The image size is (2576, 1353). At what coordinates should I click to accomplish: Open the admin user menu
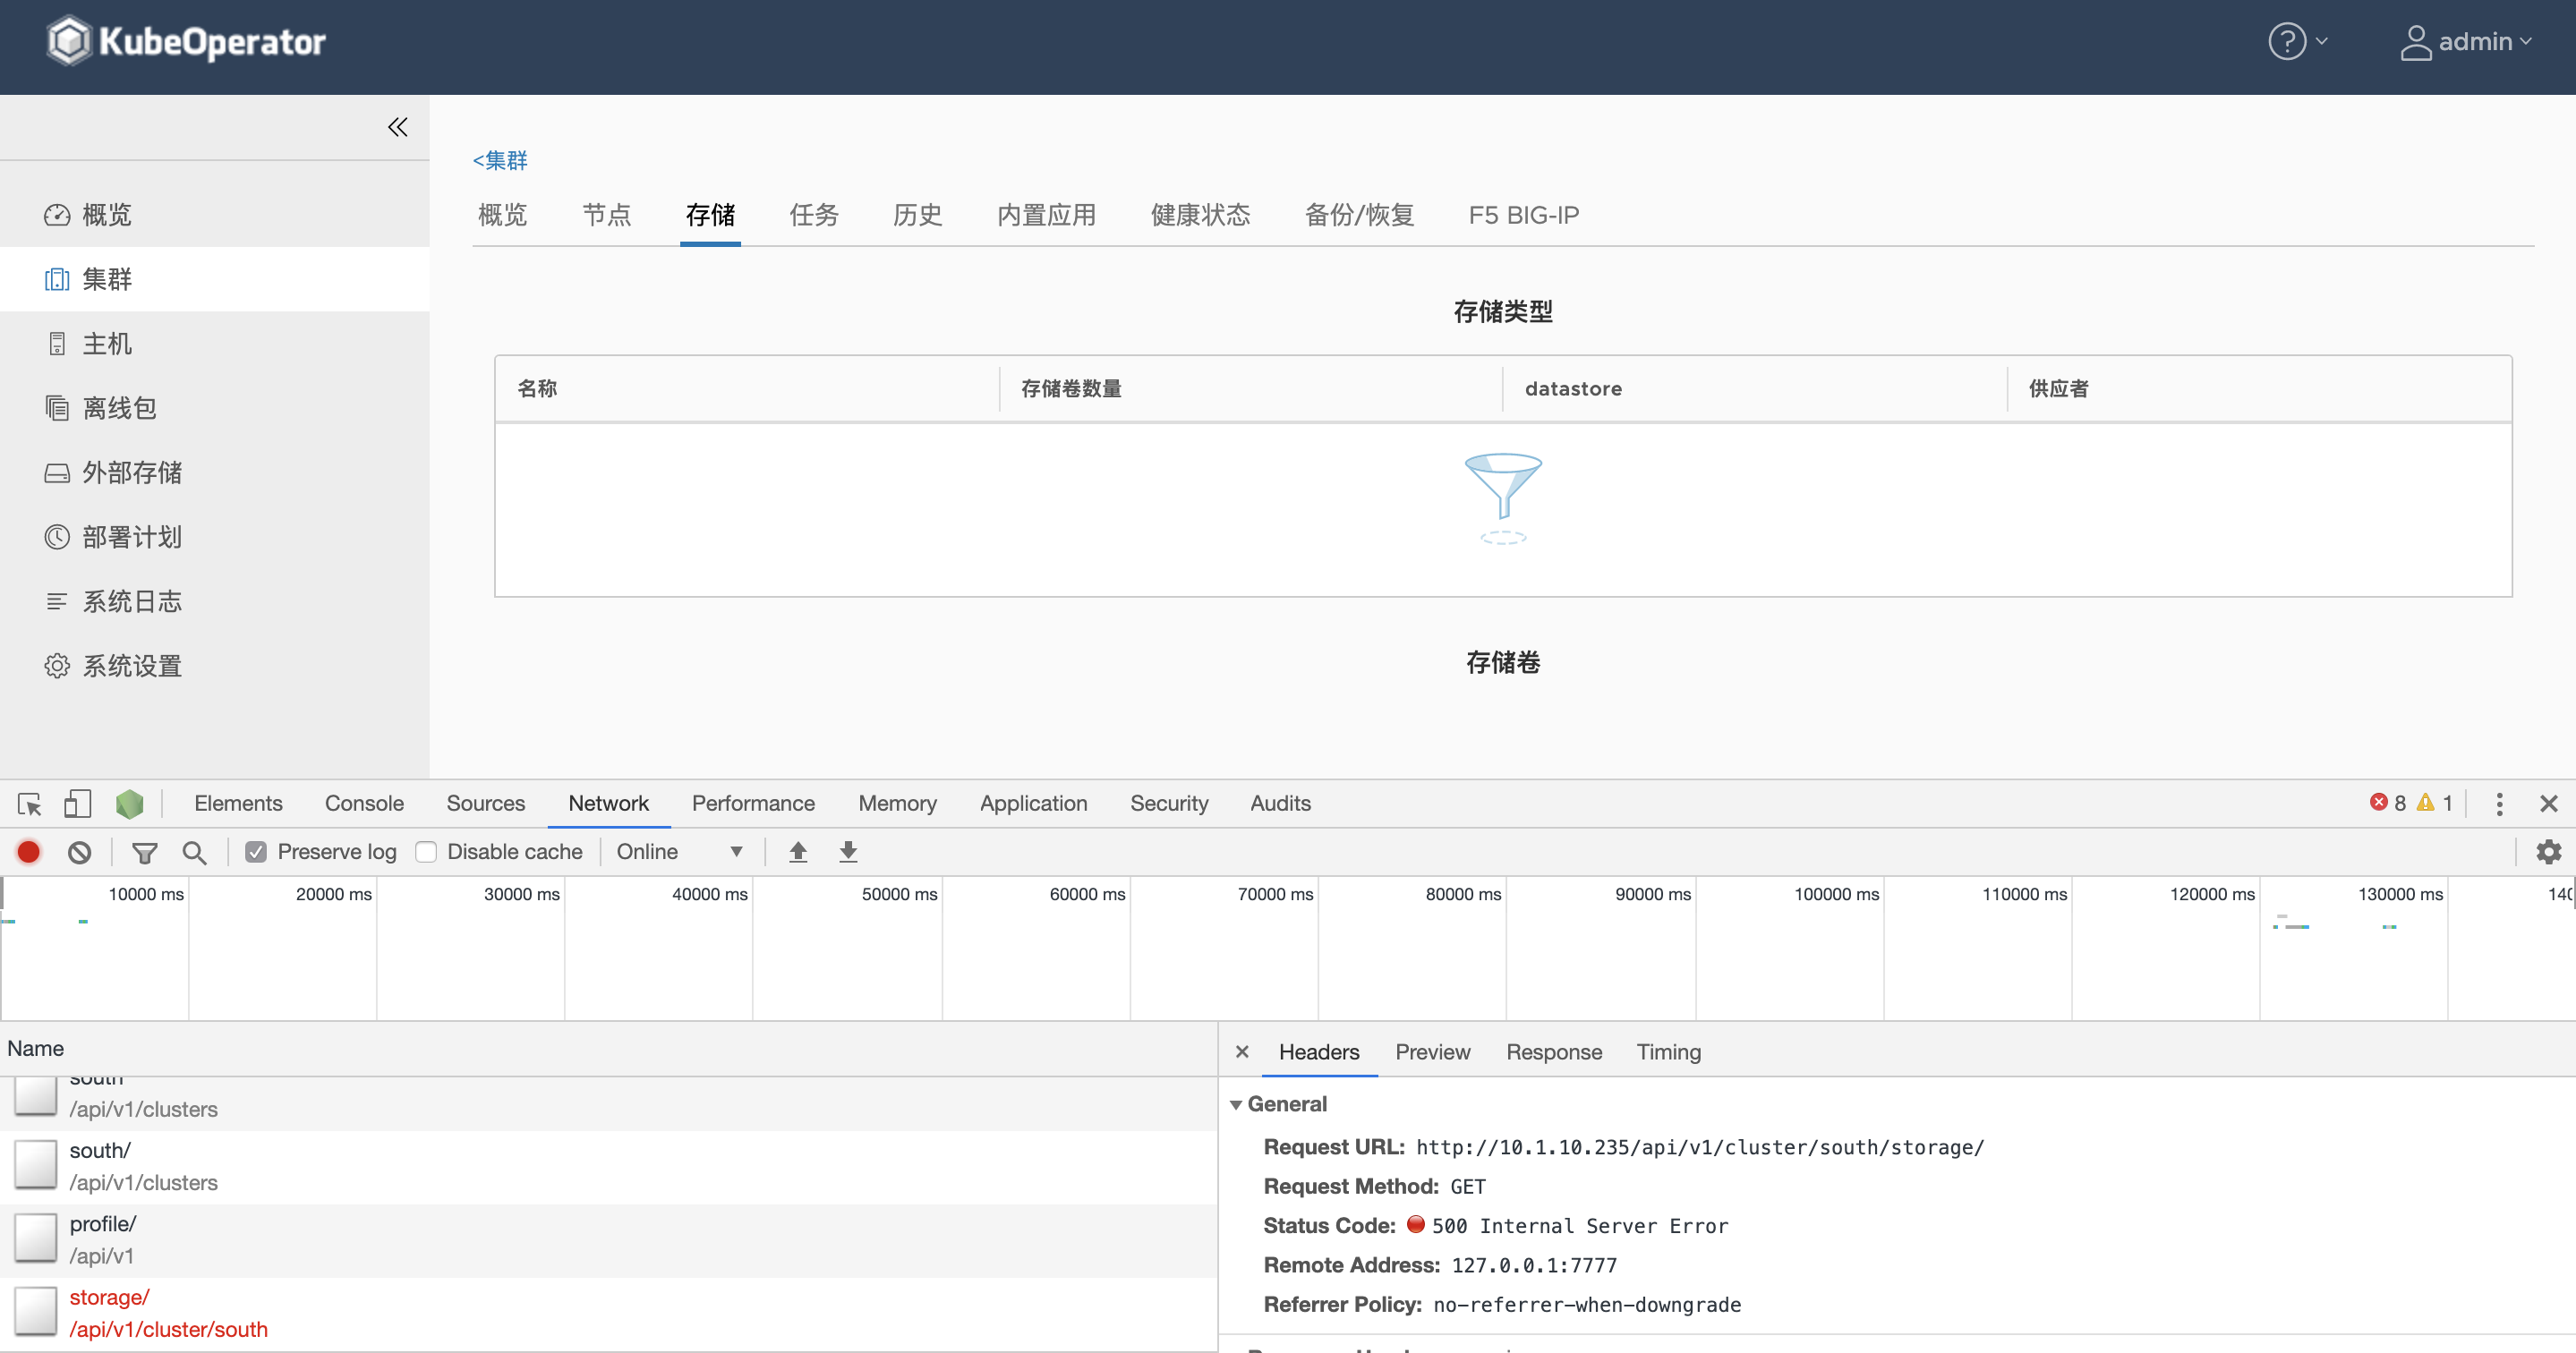tap(2466, 41)
